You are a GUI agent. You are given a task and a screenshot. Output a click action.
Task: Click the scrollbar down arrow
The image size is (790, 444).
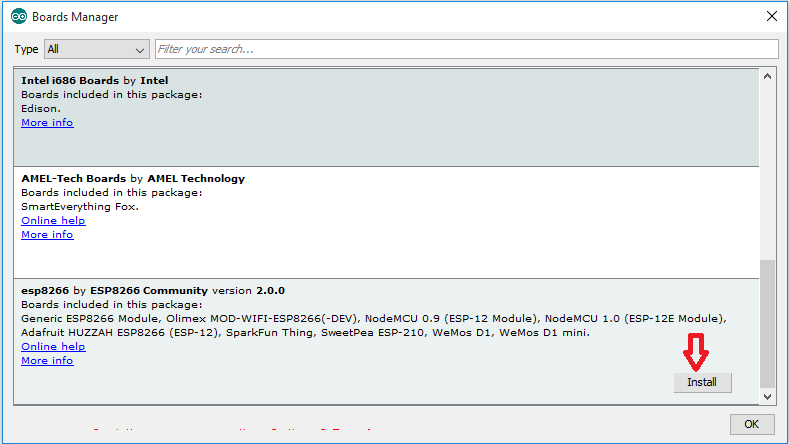click(767, 397)
